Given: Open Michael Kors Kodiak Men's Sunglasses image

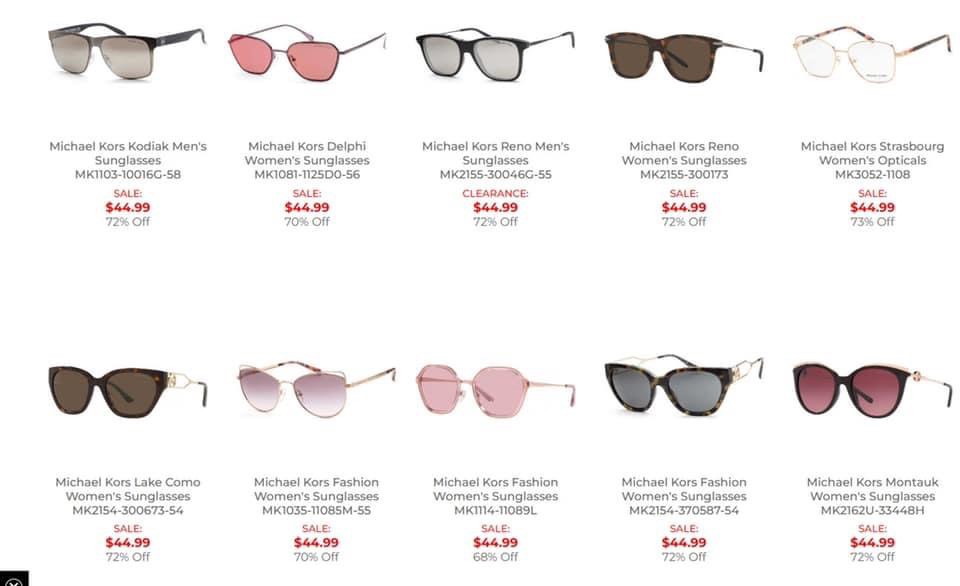Looking at the screenshot, I should tap(127, 51).
